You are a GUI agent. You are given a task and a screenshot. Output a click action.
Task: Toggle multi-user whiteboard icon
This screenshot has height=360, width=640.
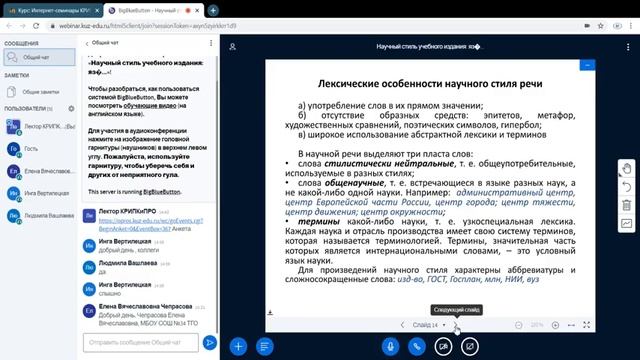point(627,223)
